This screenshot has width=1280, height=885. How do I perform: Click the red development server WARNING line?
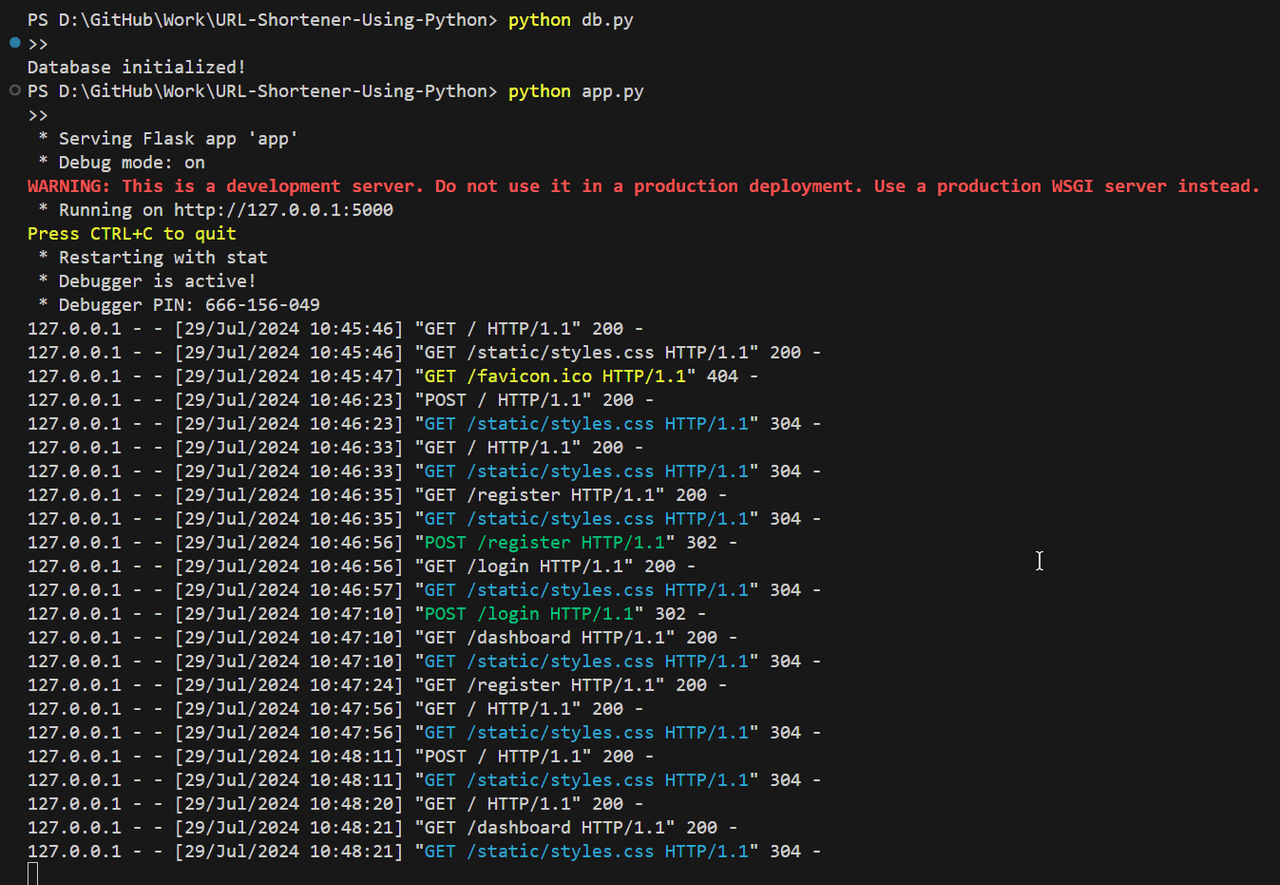pyautogui.click(x=643, y=186)
